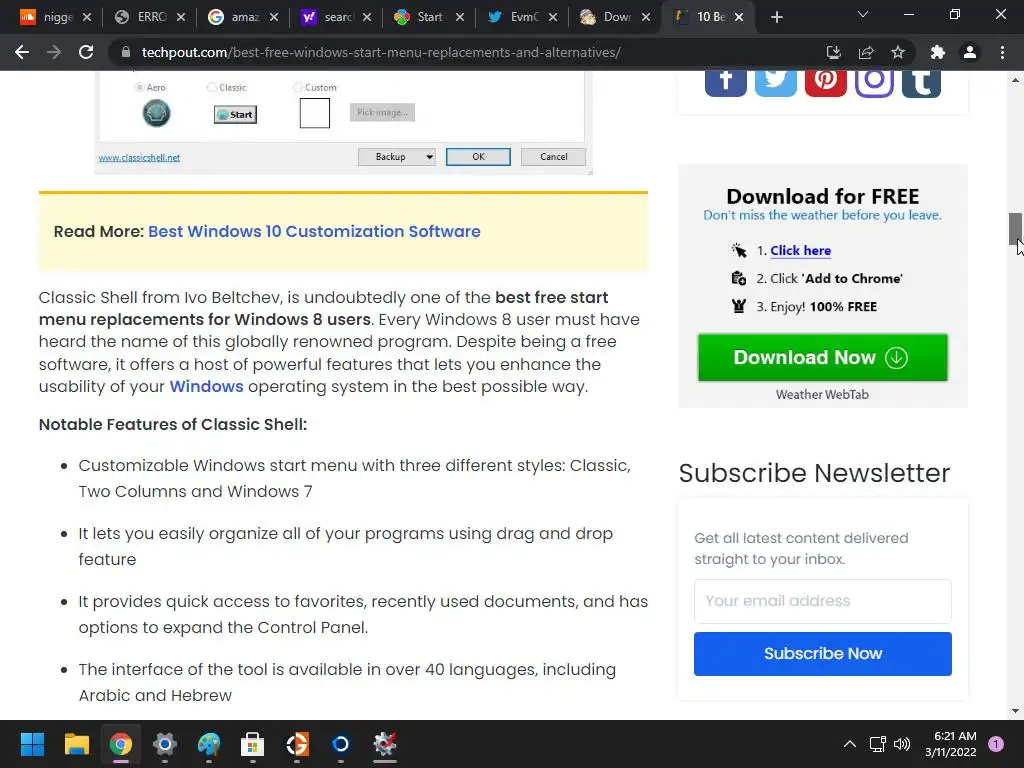Click the 'Click here' ad link
This screenshot has width=1024, height=768.
(x=801, y=250)
